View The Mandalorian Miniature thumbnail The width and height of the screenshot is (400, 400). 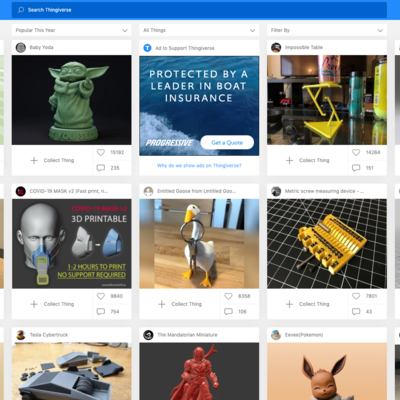[199, 371]
